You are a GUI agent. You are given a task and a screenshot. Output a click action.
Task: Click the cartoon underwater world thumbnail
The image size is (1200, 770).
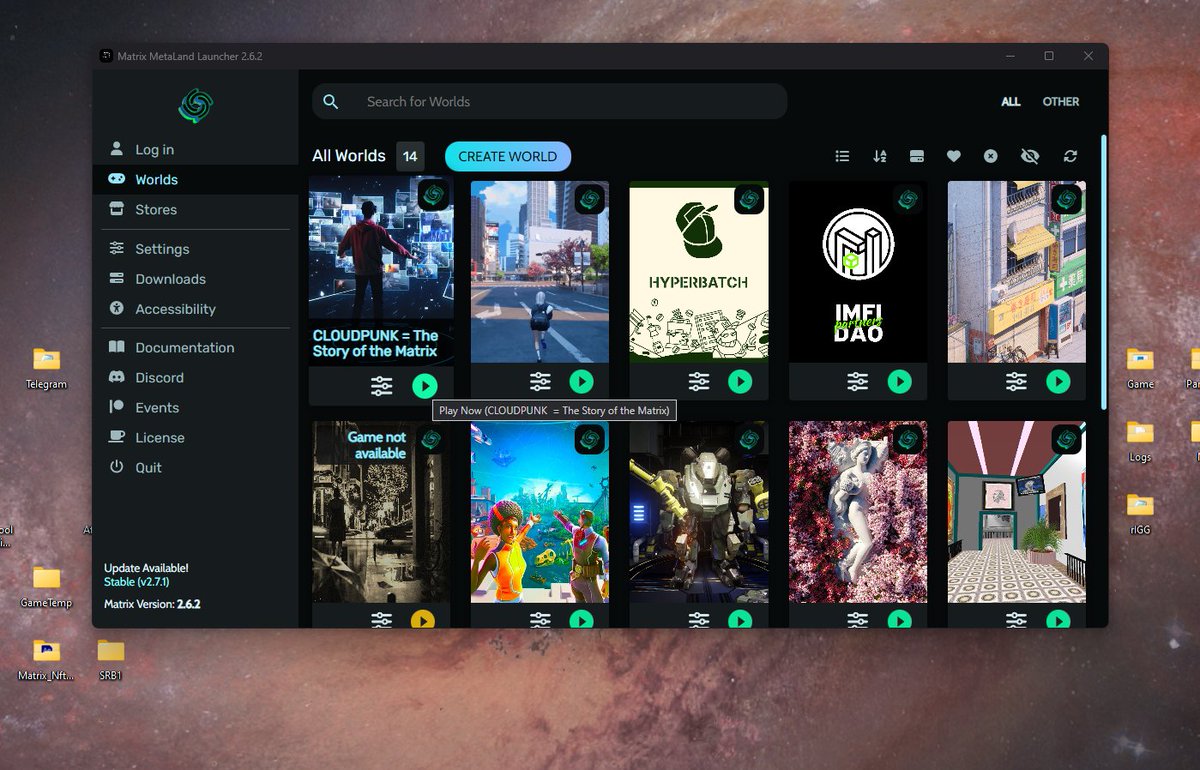click(539, 511)
